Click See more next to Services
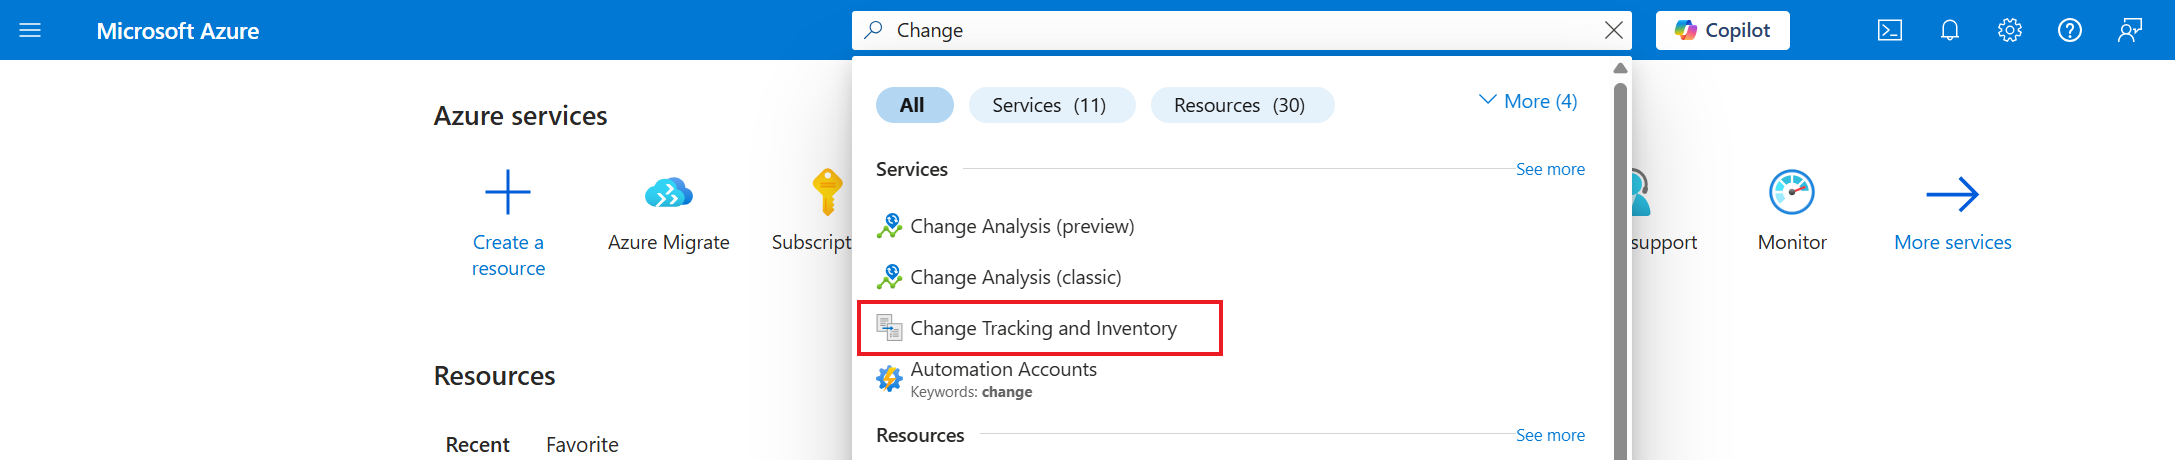 (1549, 169)
